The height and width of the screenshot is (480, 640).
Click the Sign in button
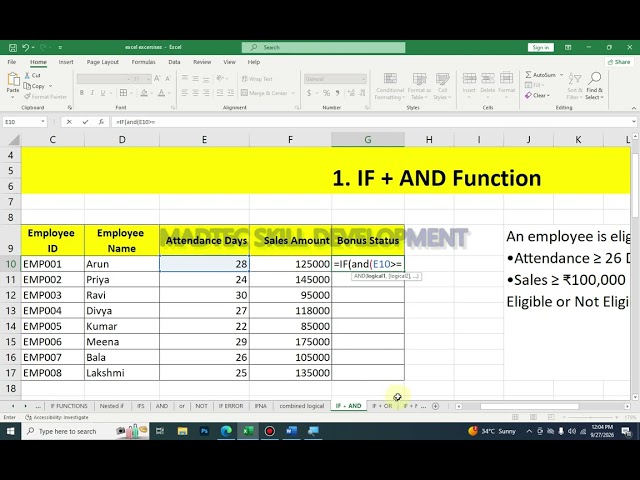point(540,47)
